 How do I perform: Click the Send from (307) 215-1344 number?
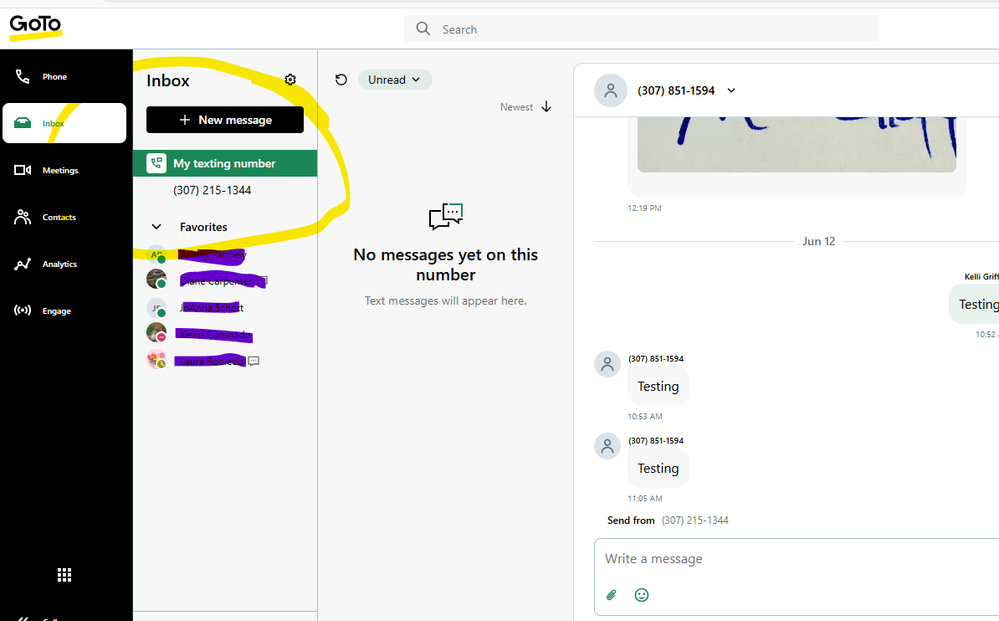tap(694, 520)
